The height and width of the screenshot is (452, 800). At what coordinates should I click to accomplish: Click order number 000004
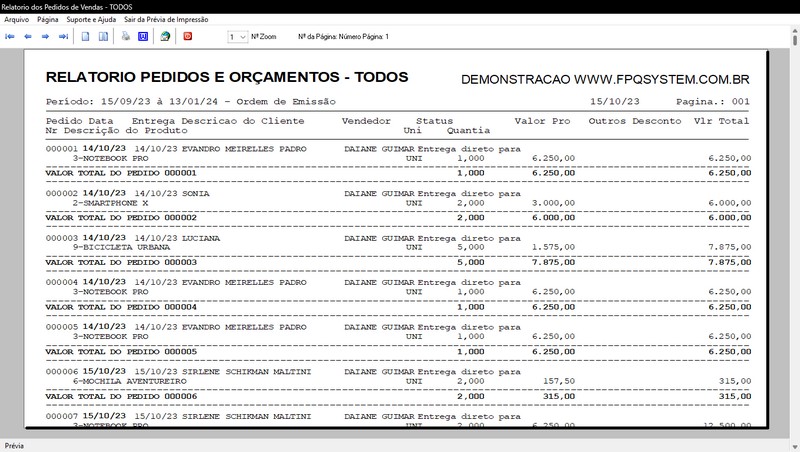coord(62,282)
